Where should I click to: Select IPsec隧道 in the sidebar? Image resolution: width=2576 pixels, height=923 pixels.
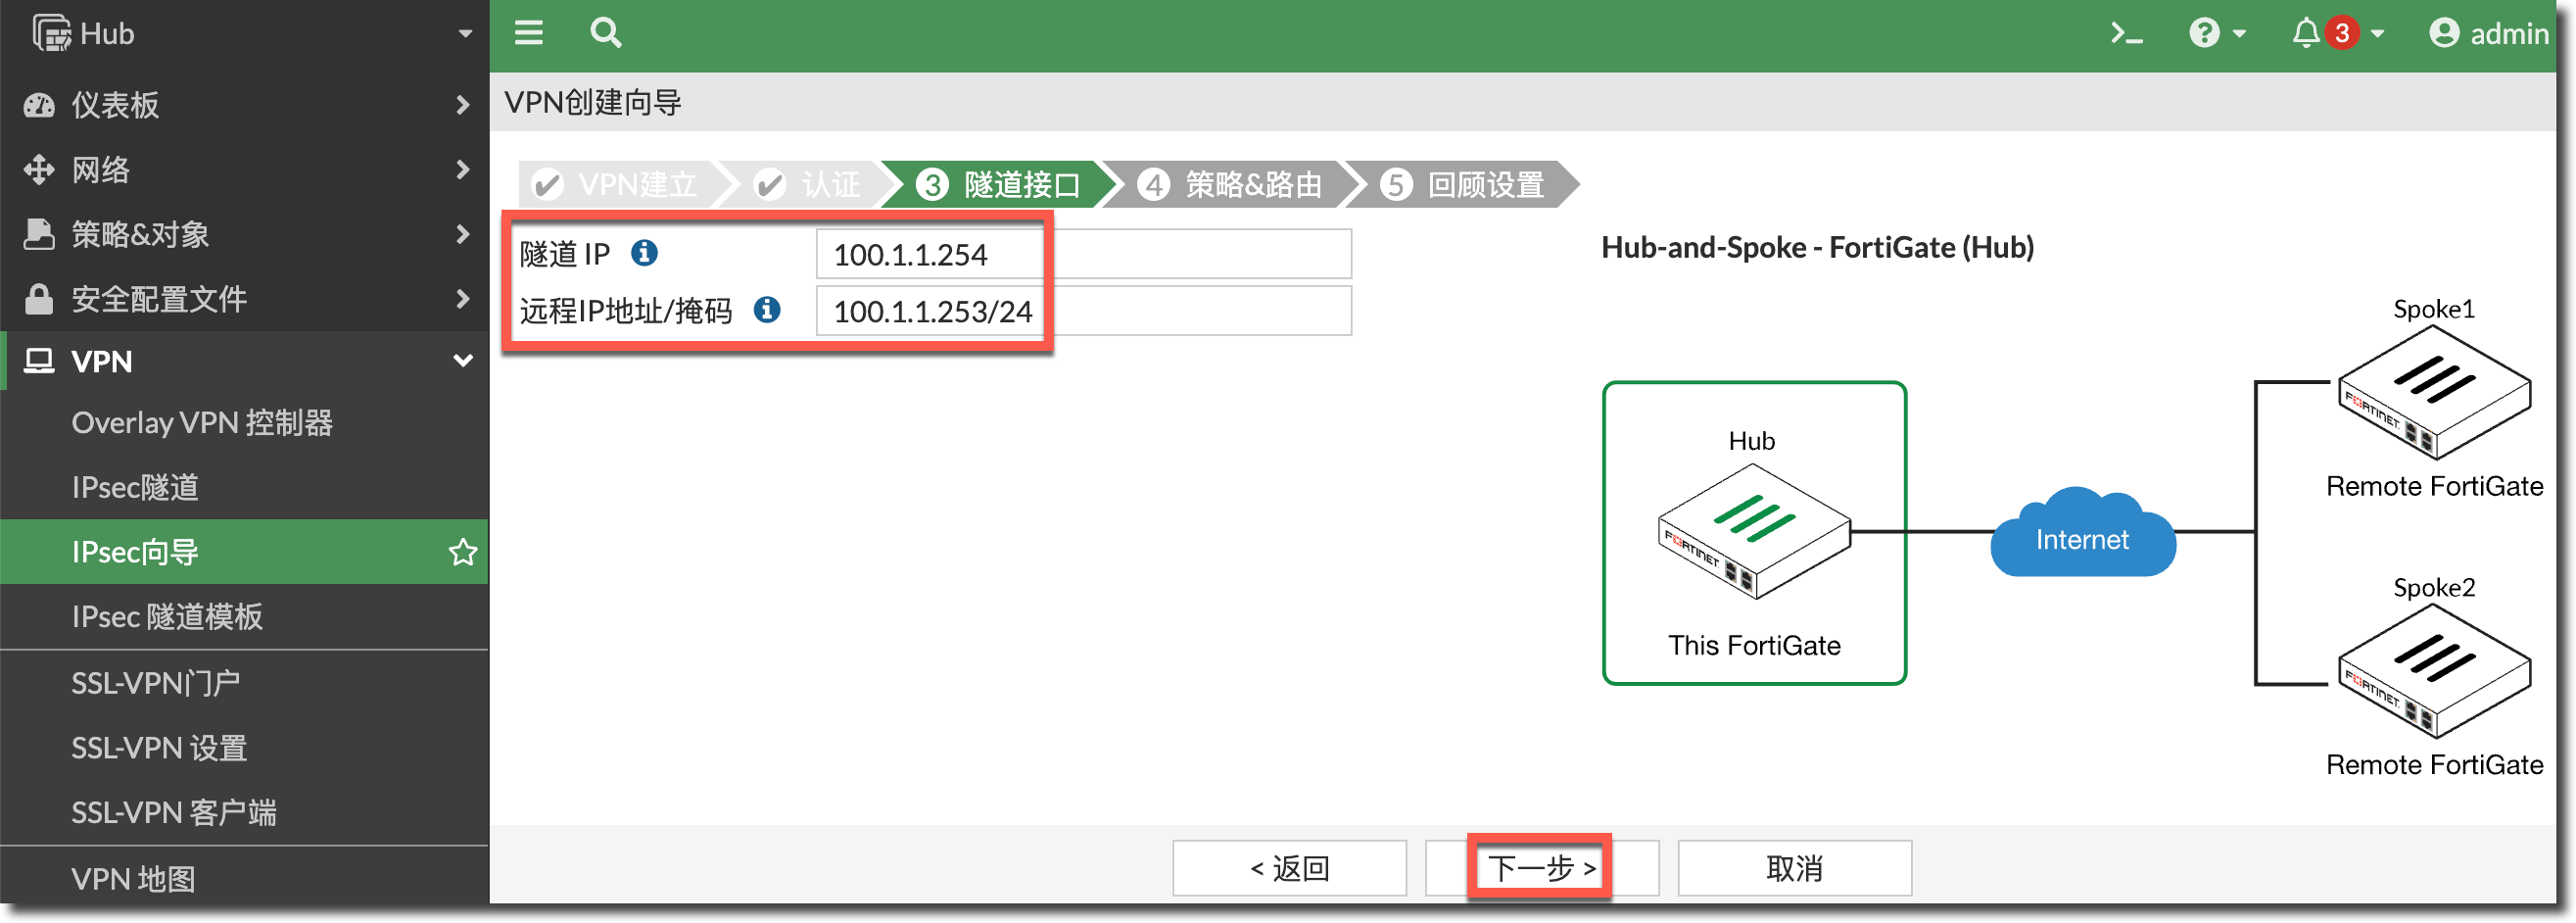pyautogui.click(x=135, y=487)
